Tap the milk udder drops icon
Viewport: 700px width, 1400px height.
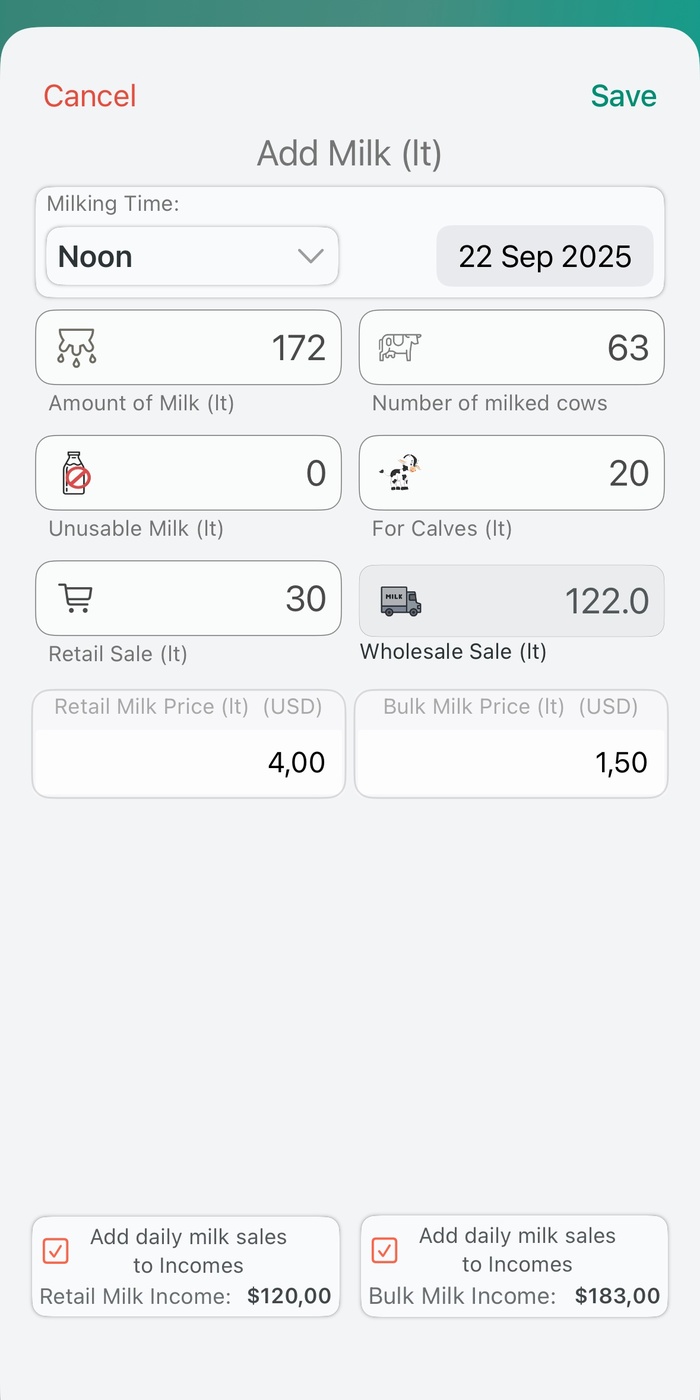77,347
